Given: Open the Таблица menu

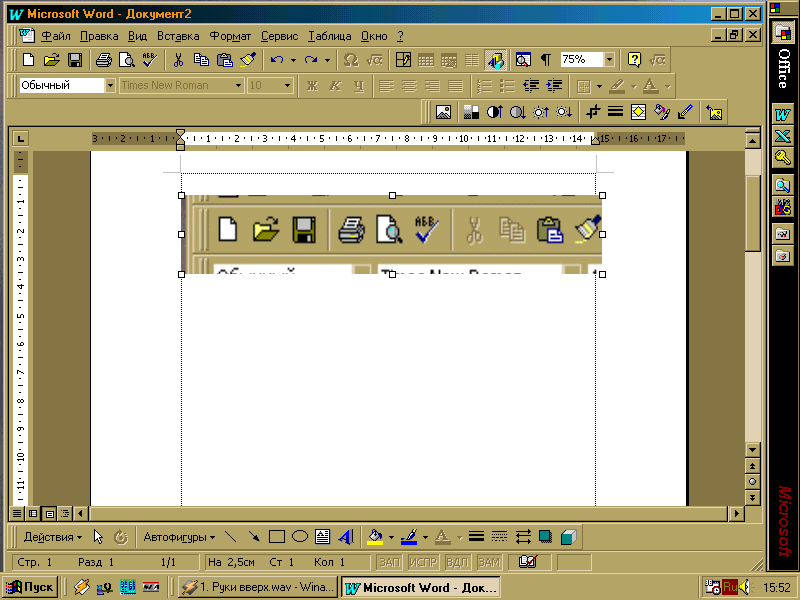Looking at the screenshot, I should (x=330, y=36).
